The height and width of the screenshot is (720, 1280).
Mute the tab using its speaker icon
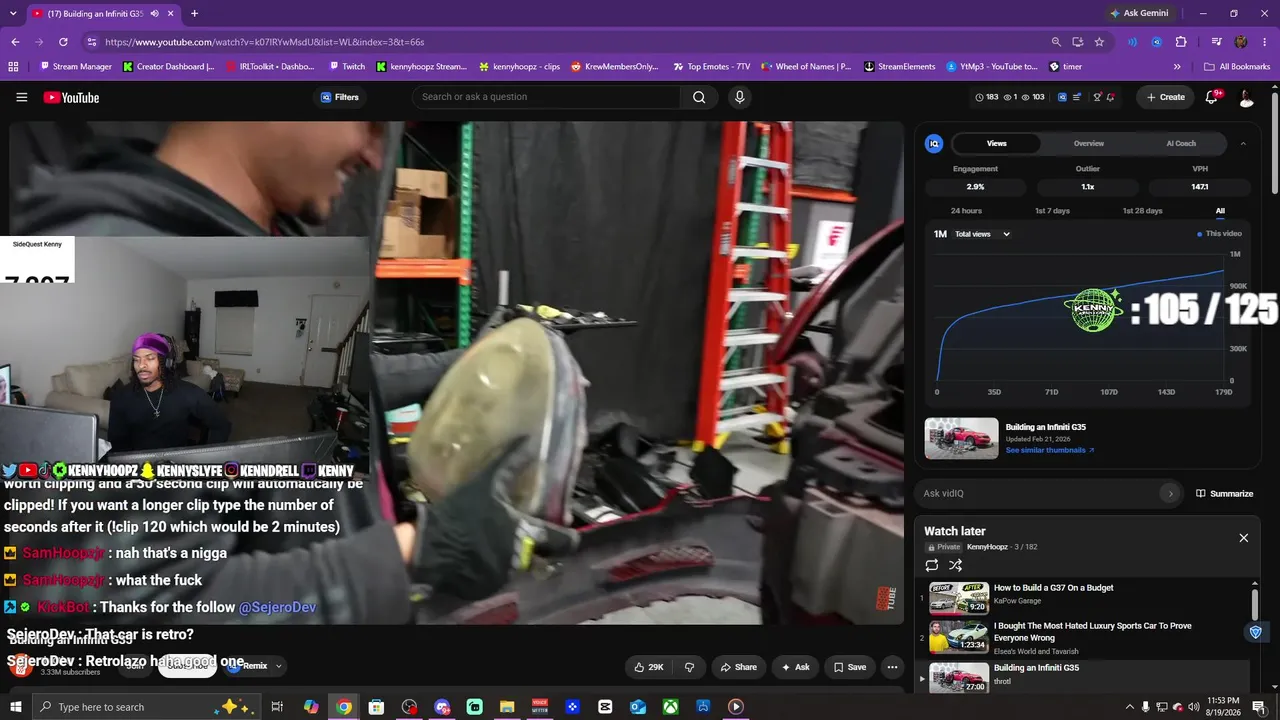coord(154,14)
